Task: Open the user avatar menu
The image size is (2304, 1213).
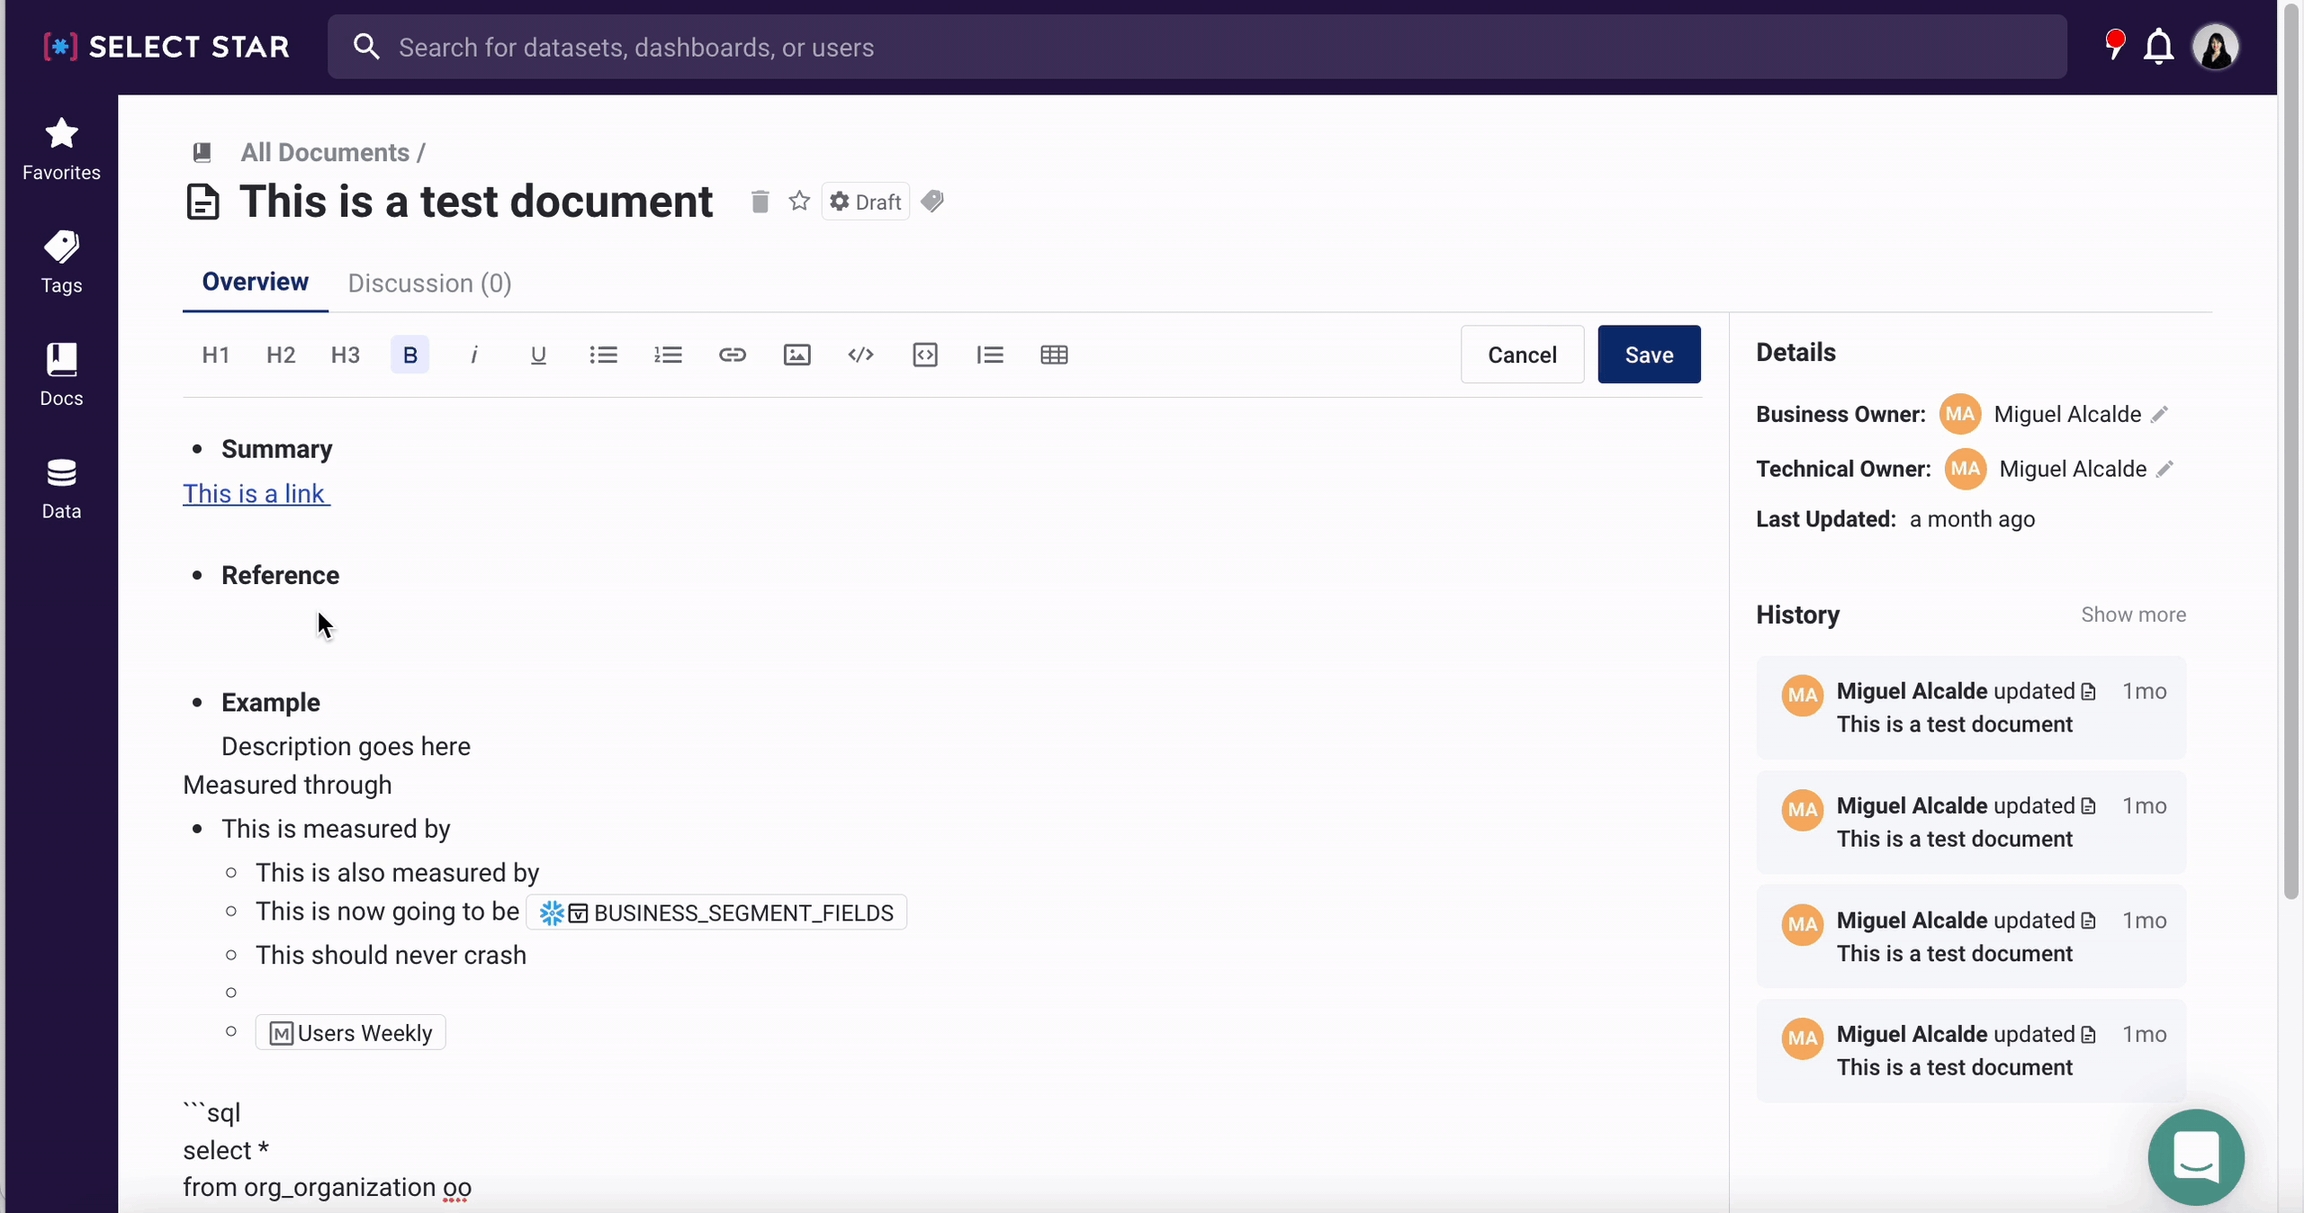Action: pyautogui.click(x=2215, y=47)
